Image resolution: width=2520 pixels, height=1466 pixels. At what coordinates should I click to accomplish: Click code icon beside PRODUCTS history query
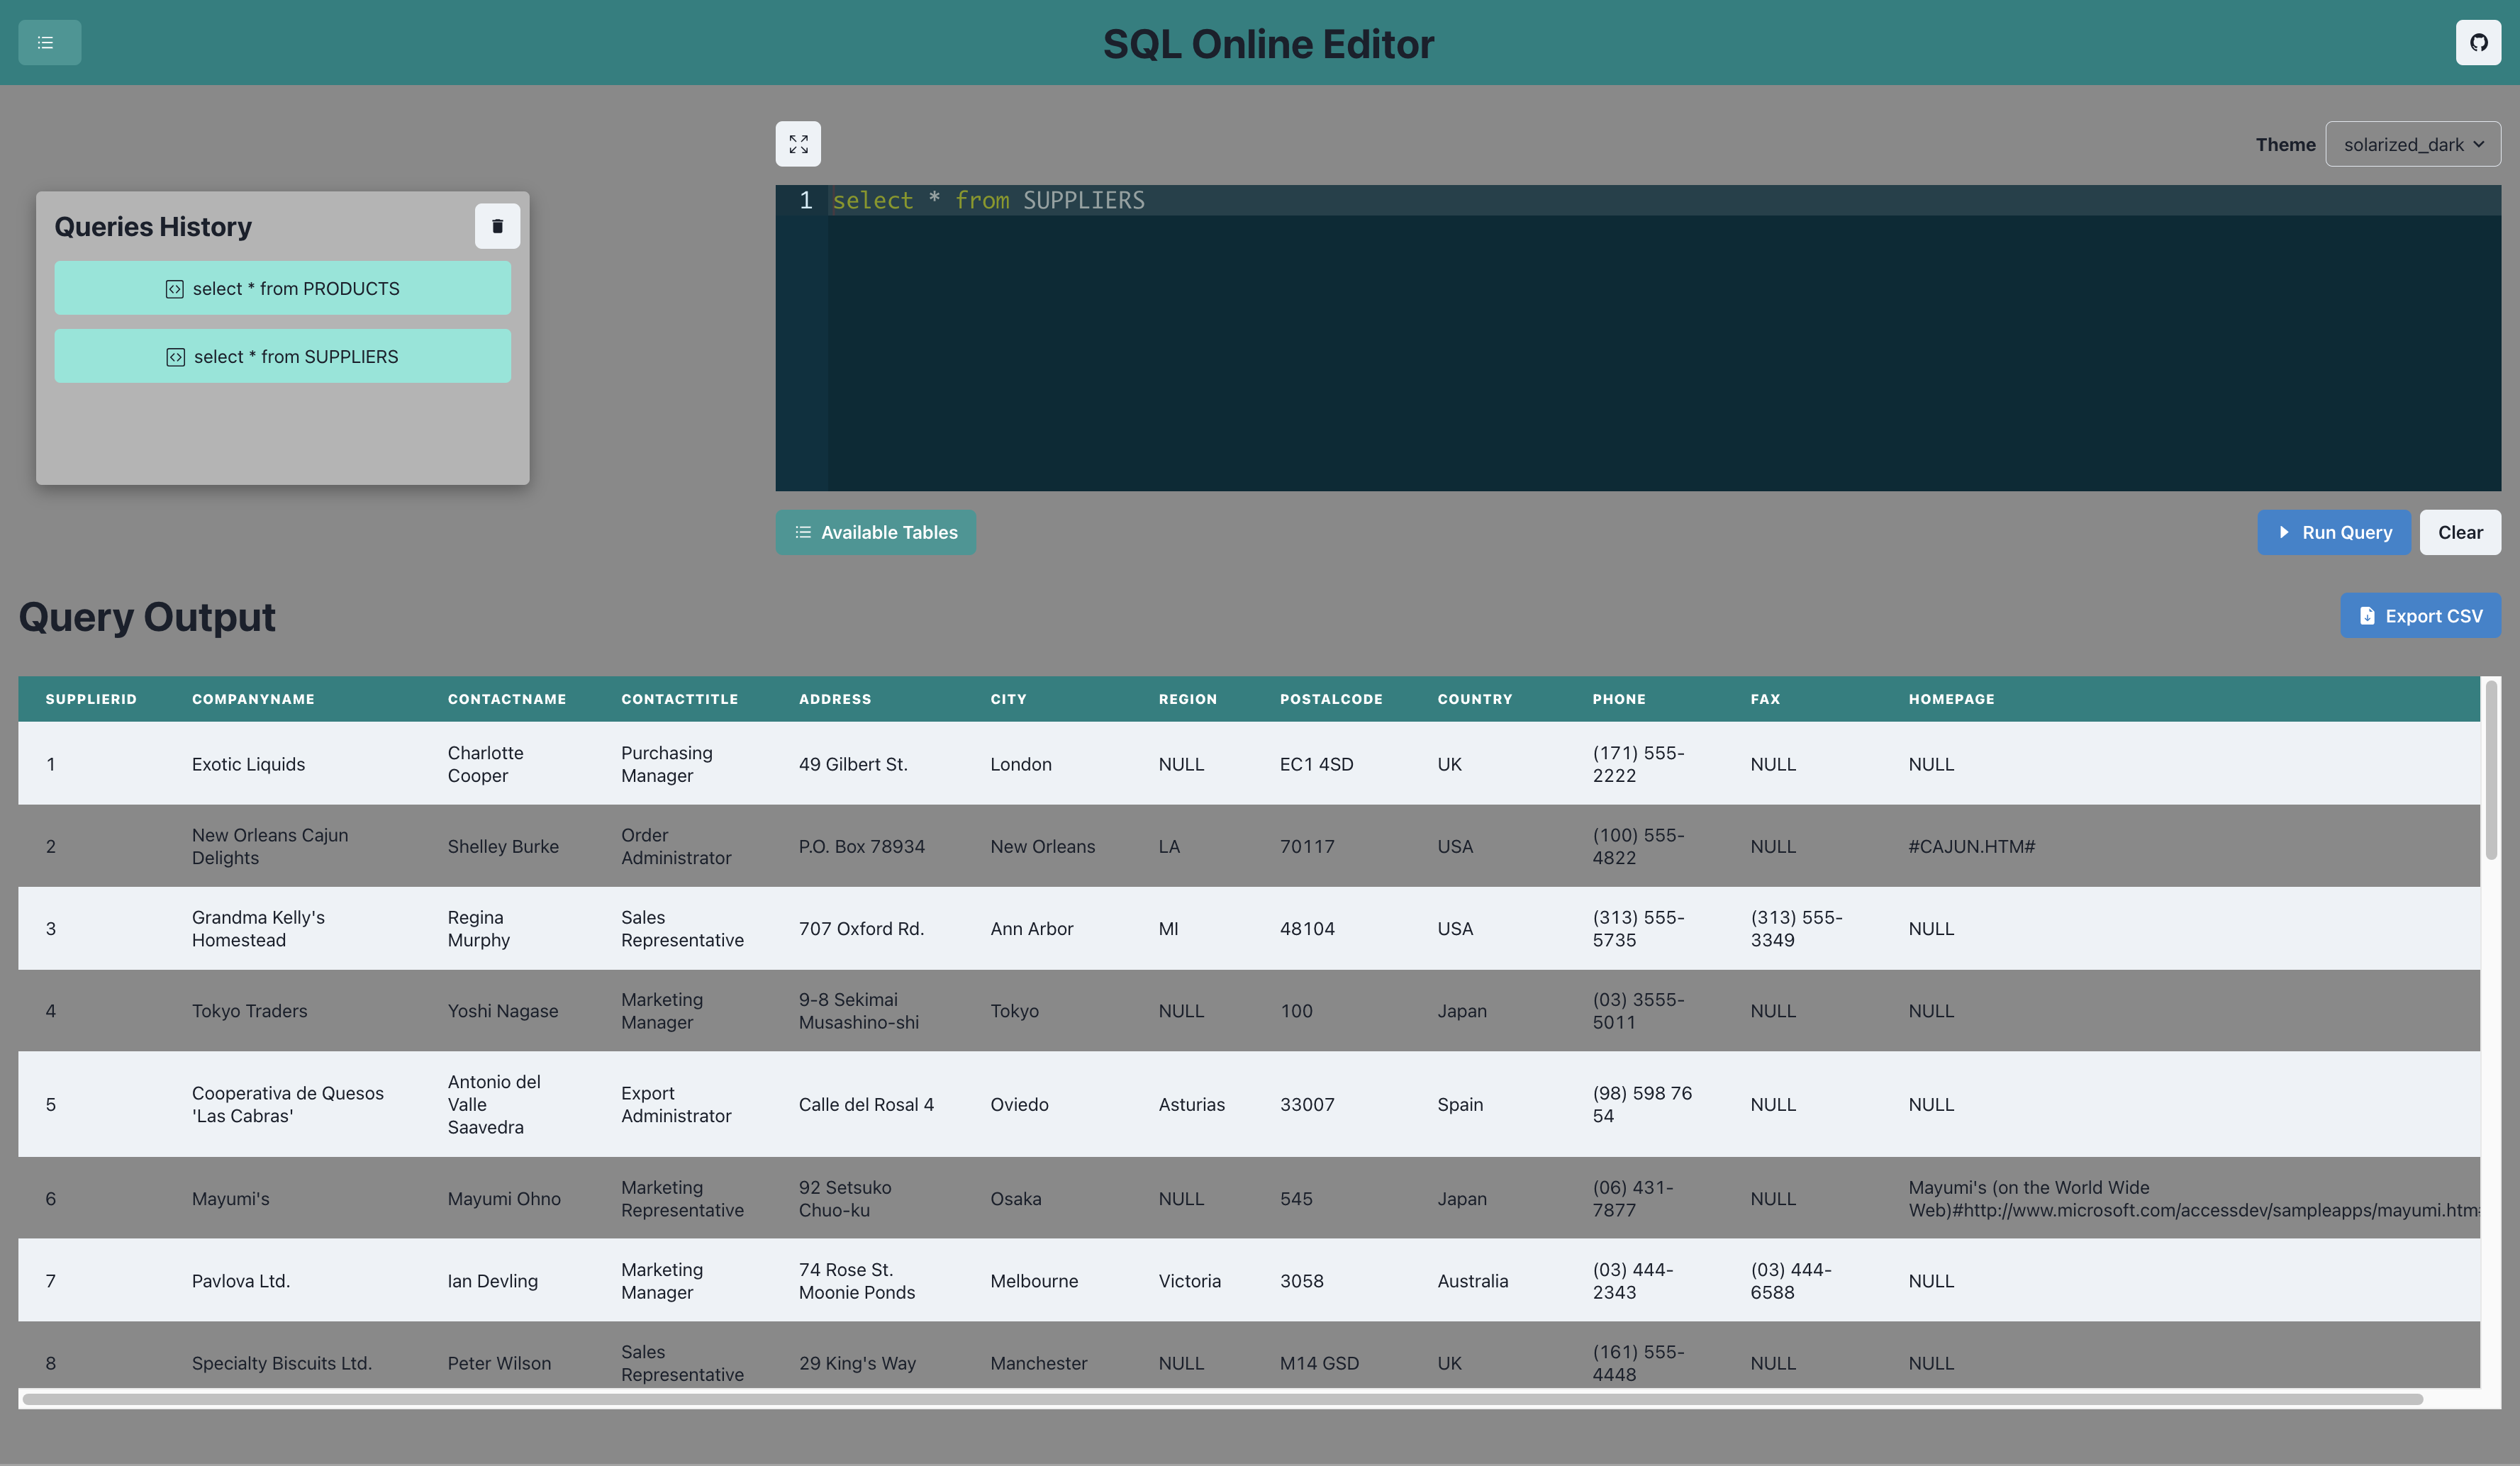(x=174, y=289)
